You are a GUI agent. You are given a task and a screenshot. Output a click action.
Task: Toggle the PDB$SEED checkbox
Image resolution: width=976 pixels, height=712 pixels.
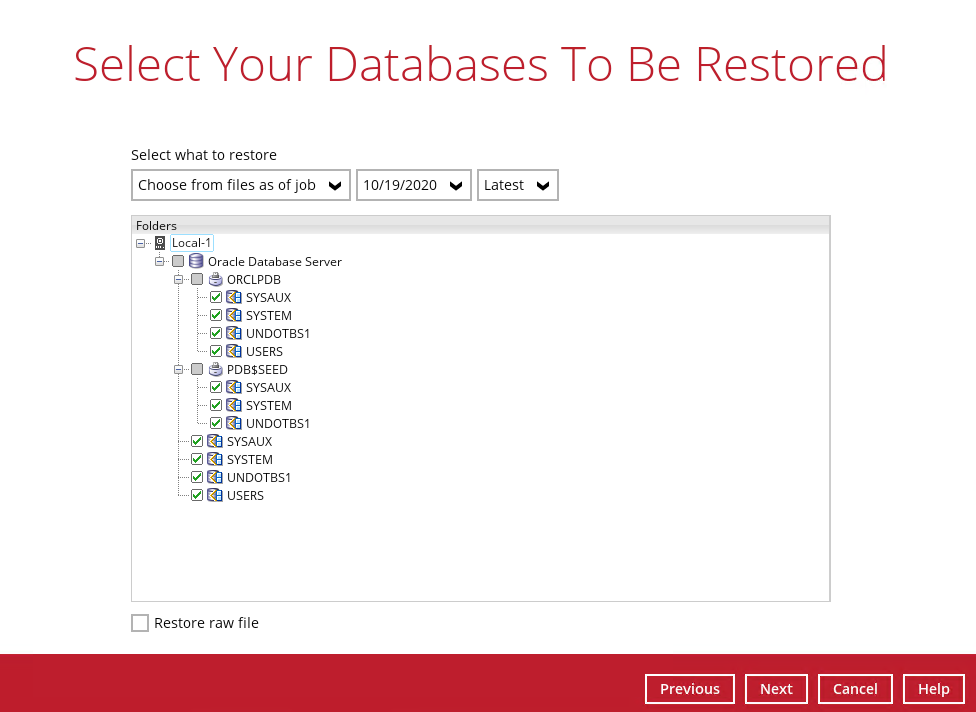197,369
